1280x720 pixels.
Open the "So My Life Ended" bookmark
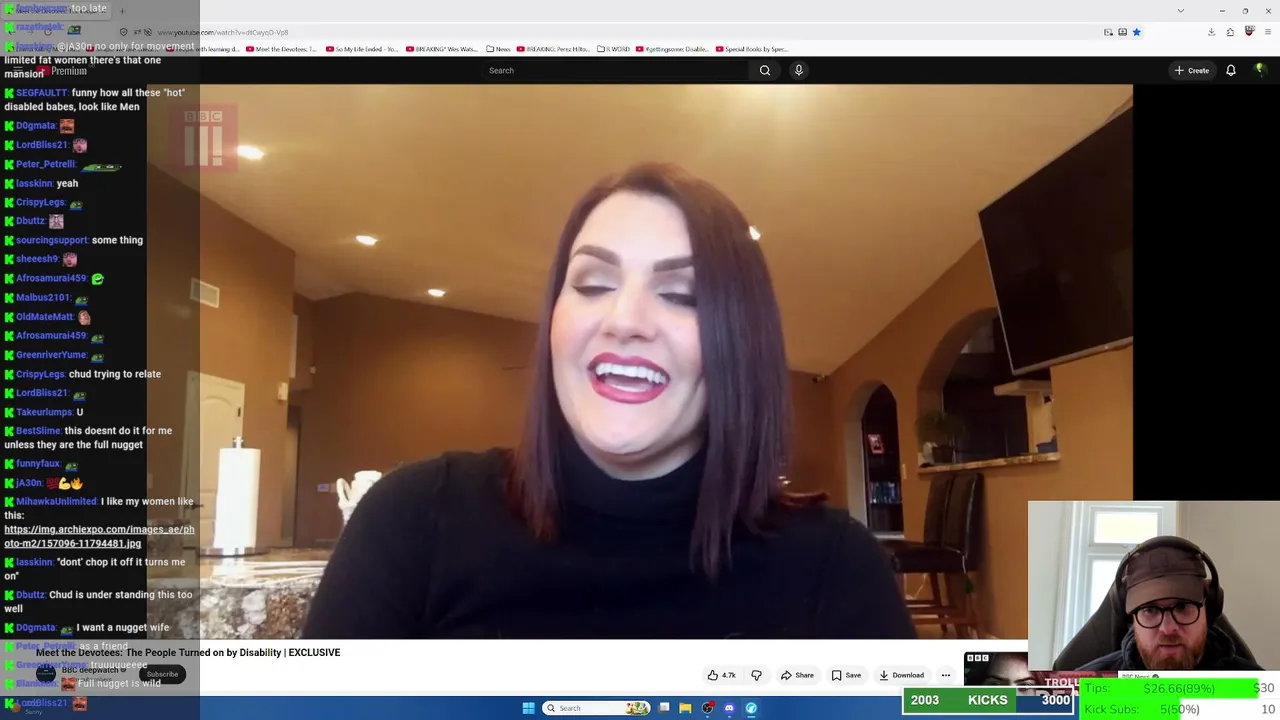pyautogui.click(x=362, y=49)
